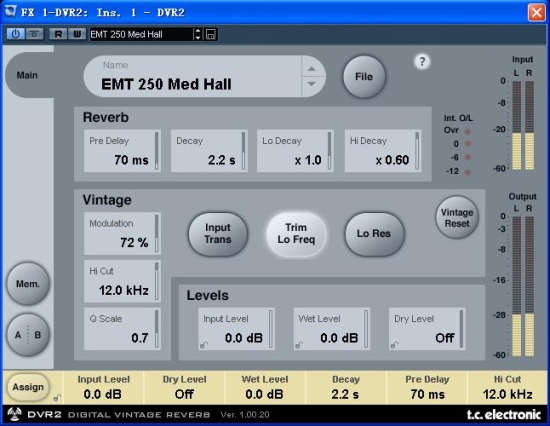Click the Vintage Reset button

coord(457,218)
